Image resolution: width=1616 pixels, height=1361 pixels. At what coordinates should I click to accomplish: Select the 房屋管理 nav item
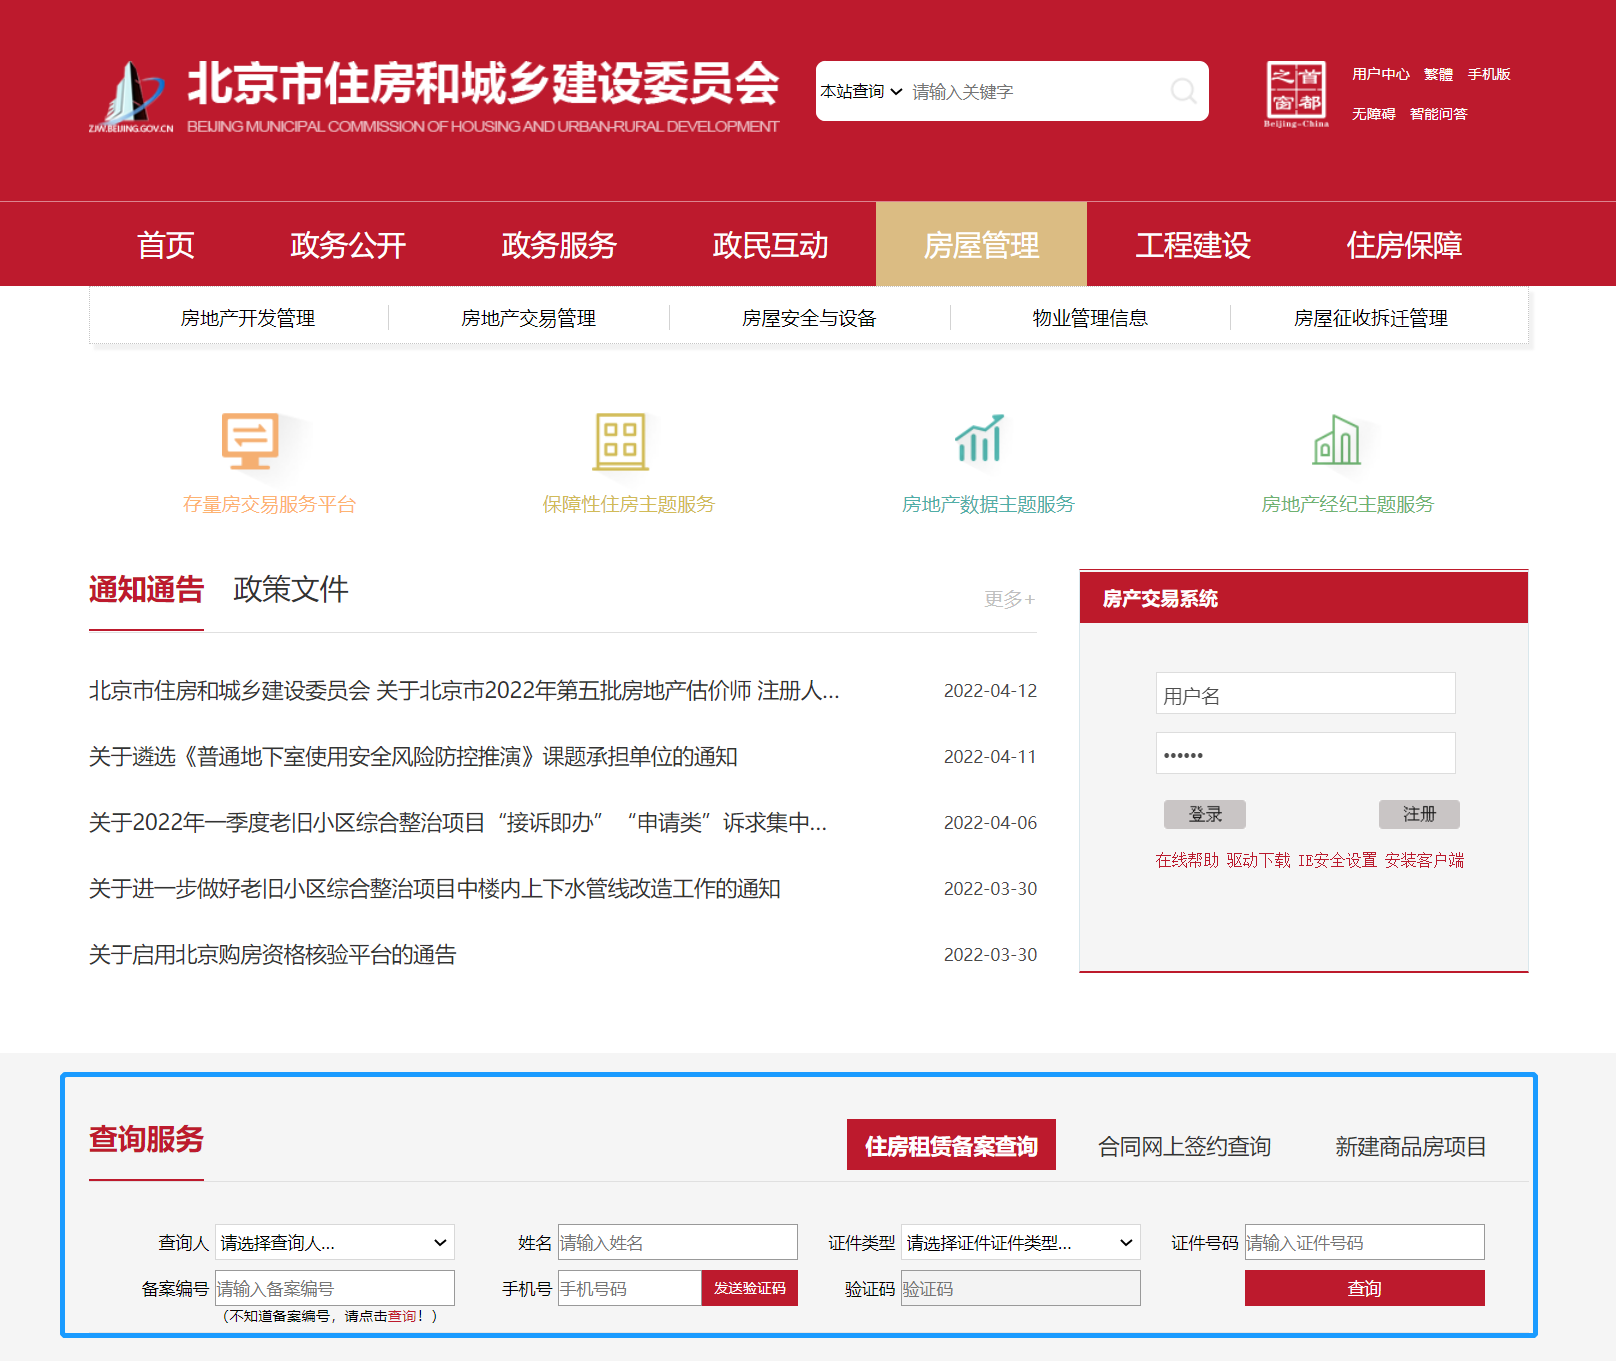981,245
